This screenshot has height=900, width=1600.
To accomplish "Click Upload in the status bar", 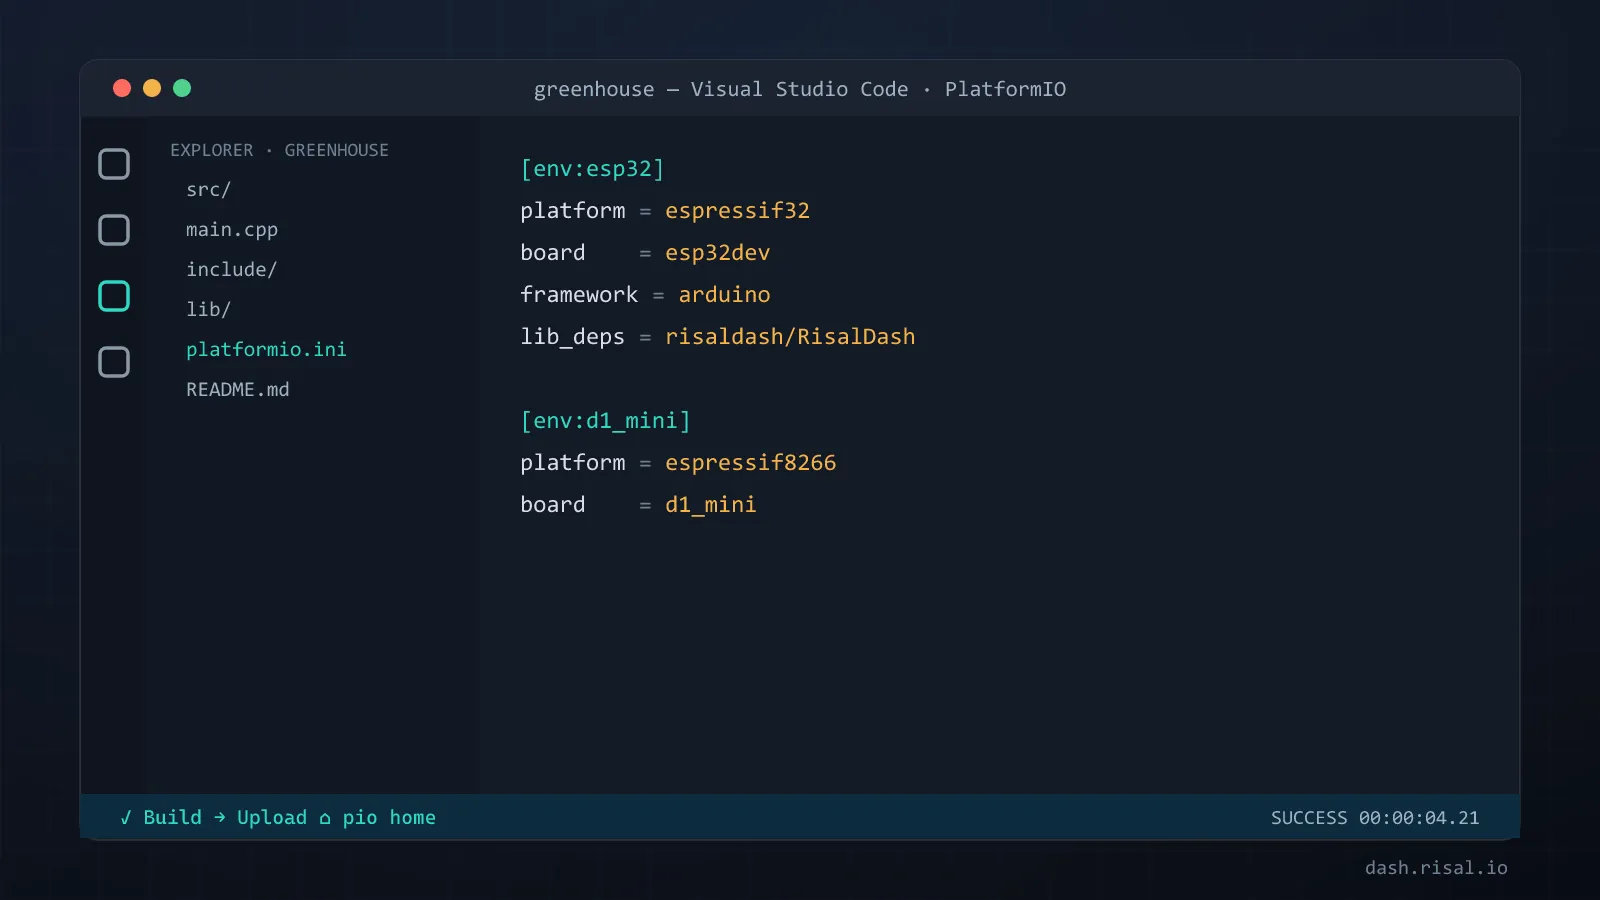I will pos(260,817).
